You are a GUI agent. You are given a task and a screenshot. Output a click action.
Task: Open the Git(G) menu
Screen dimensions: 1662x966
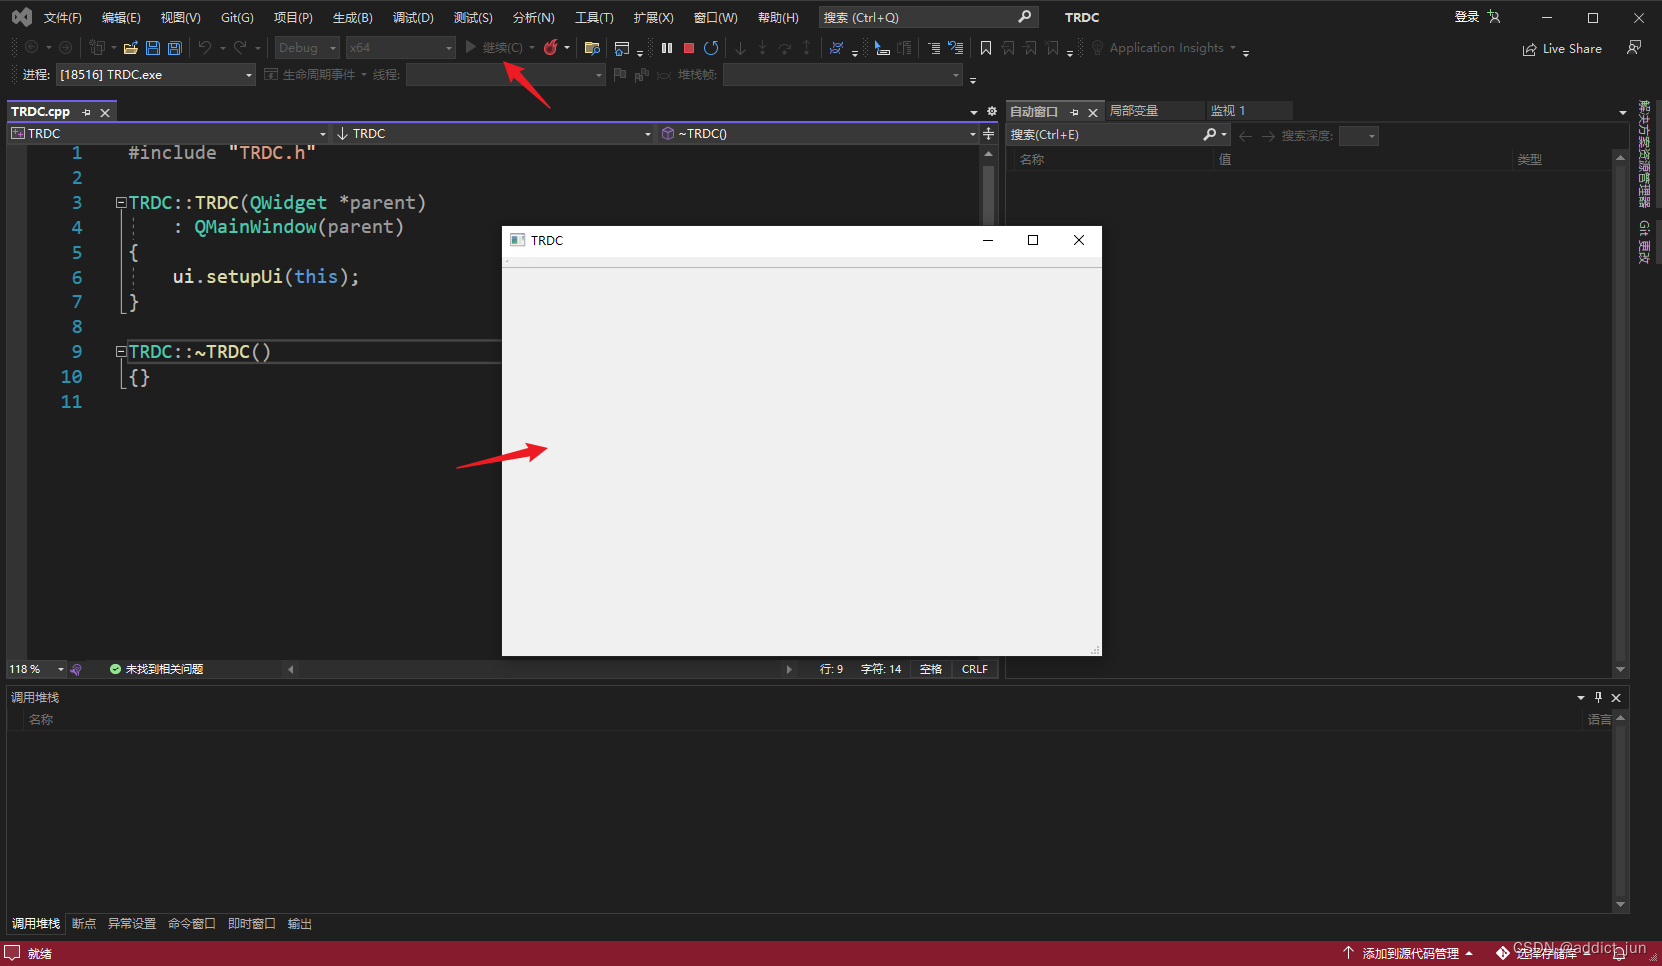click(x=237, y=18)
